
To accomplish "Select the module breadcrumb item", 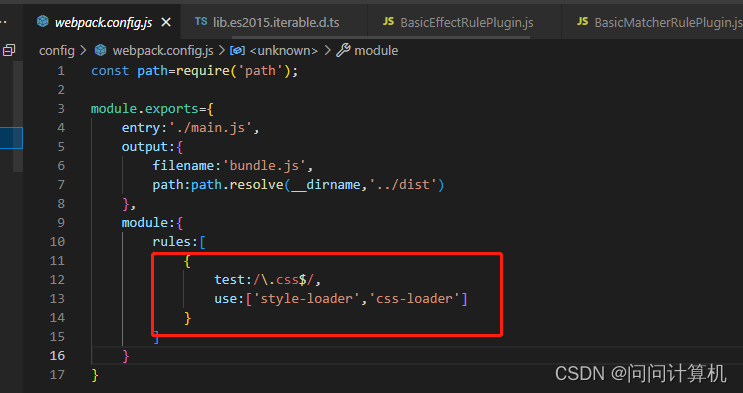I will coord(376,50).
